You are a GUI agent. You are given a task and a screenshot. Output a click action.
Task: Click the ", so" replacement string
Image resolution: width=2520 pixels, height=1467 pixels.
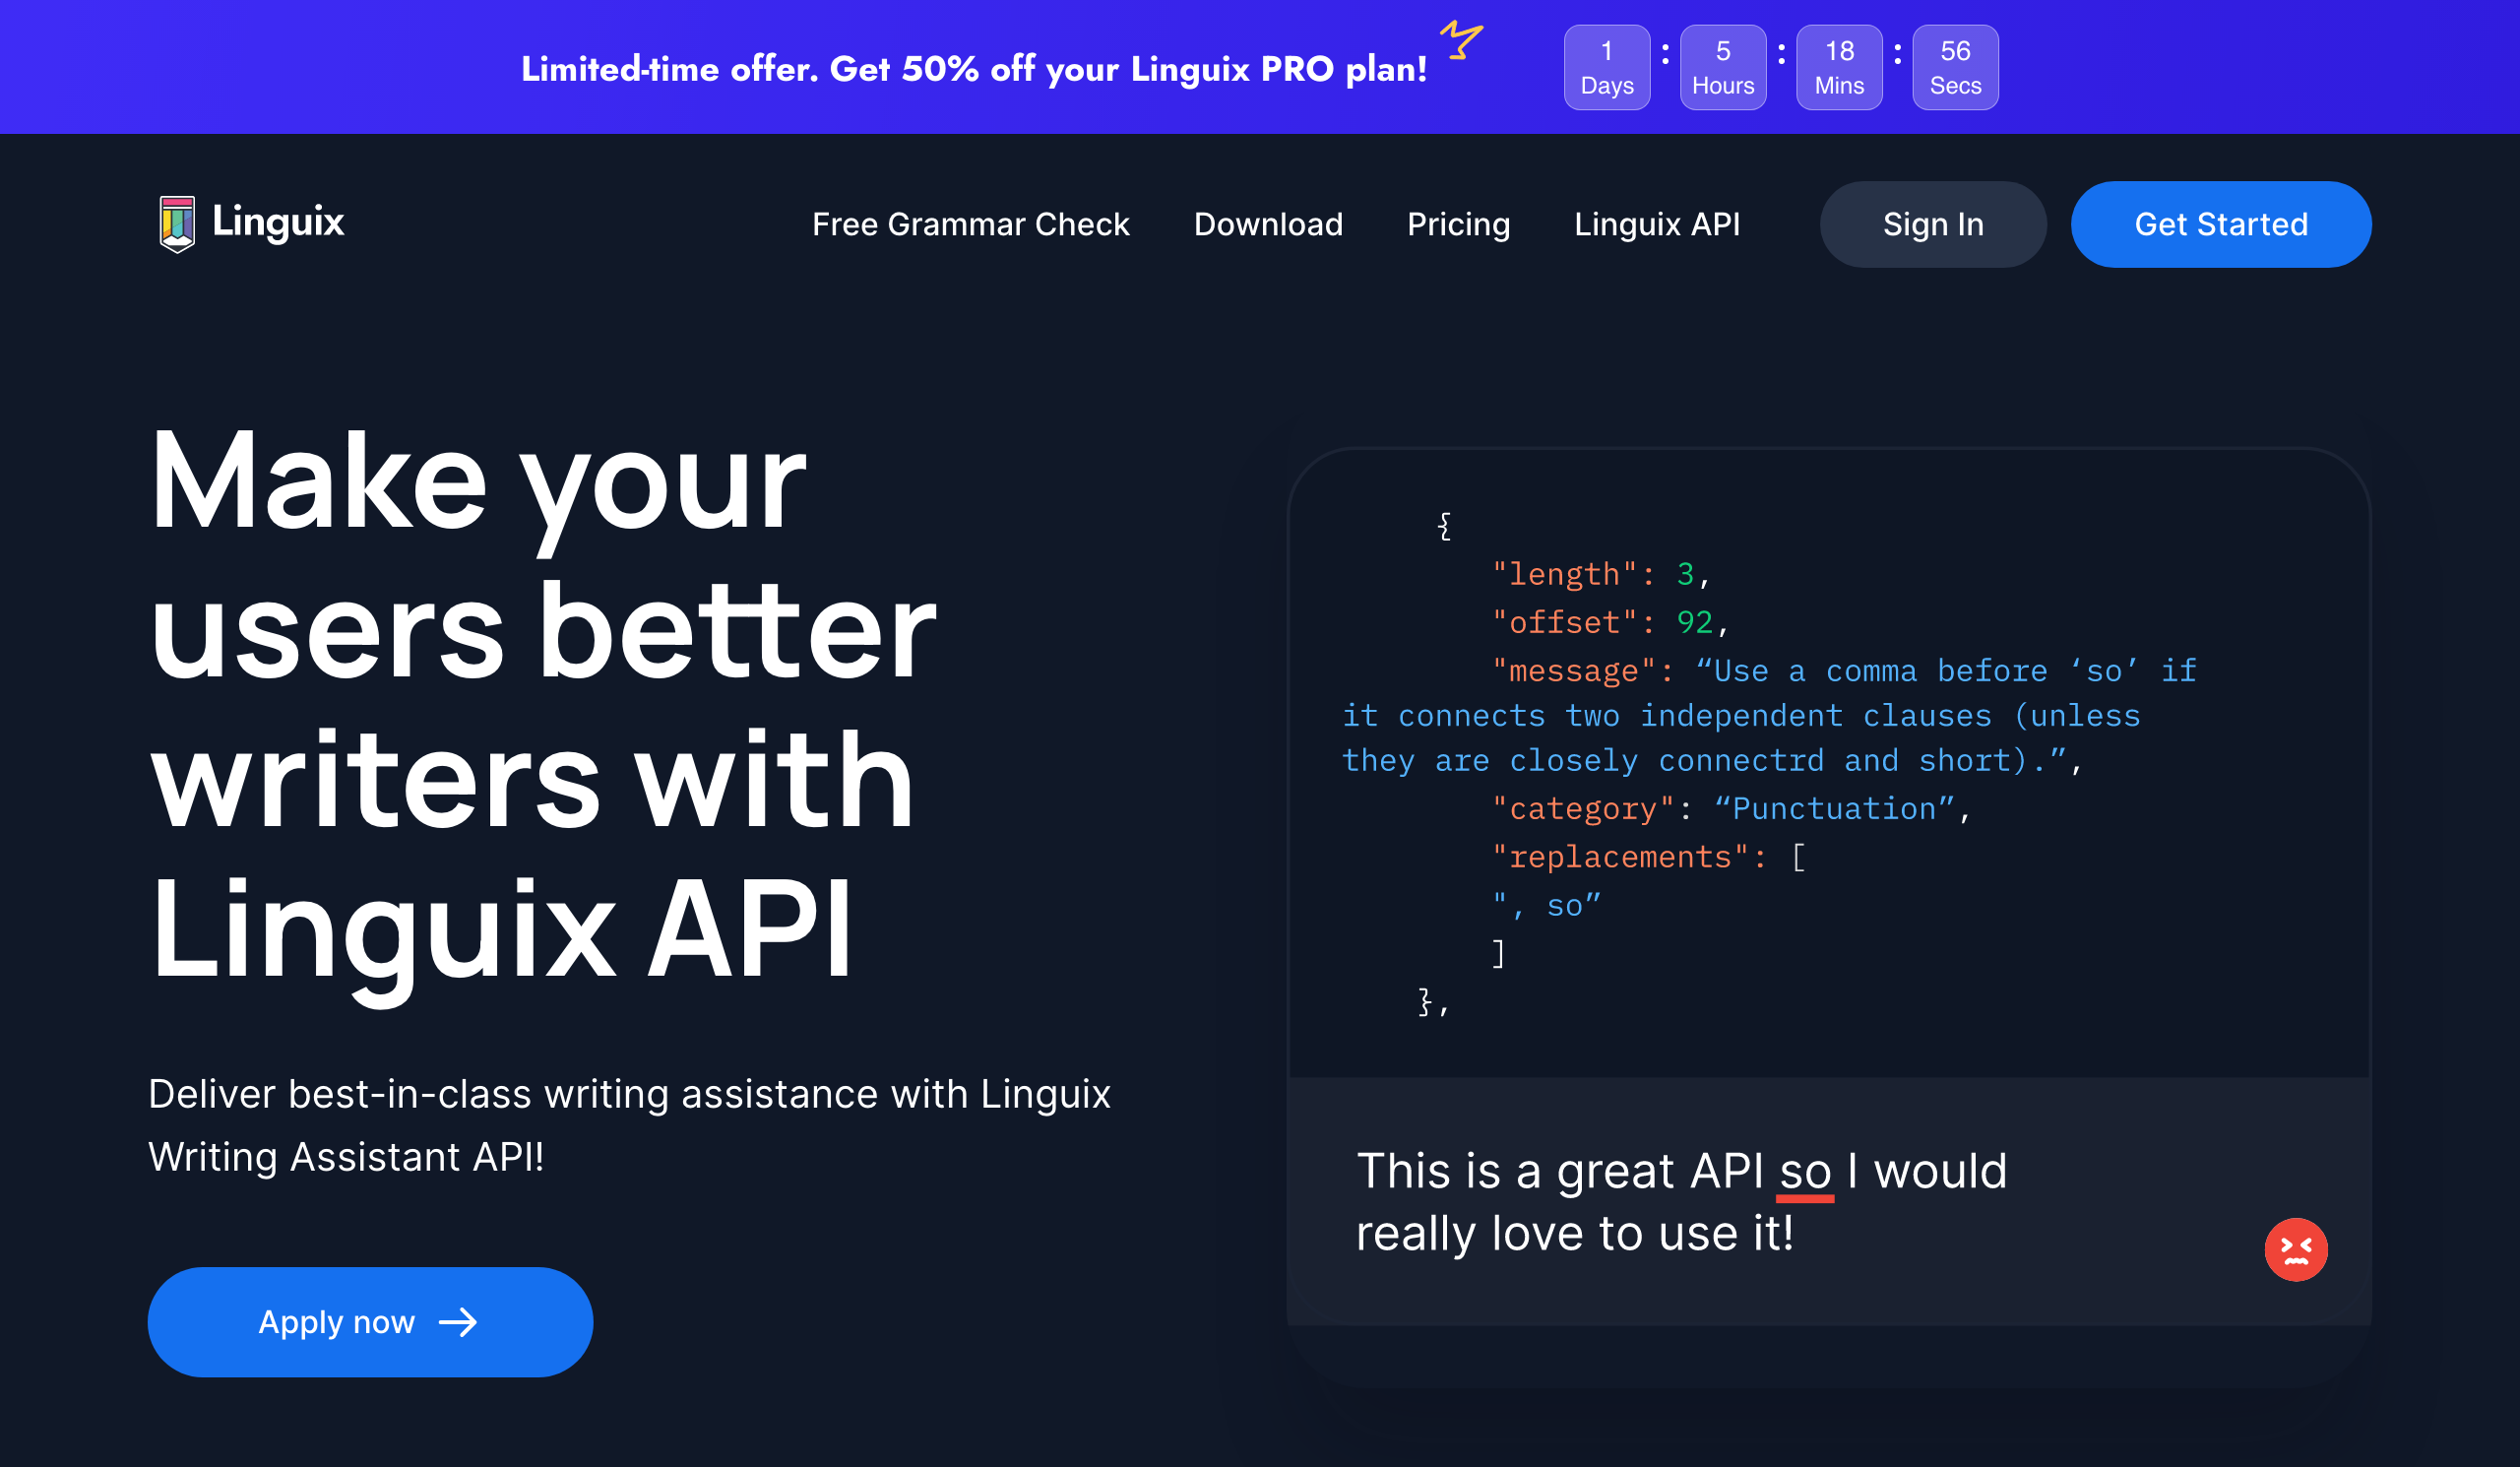[x=1546, y=905]
